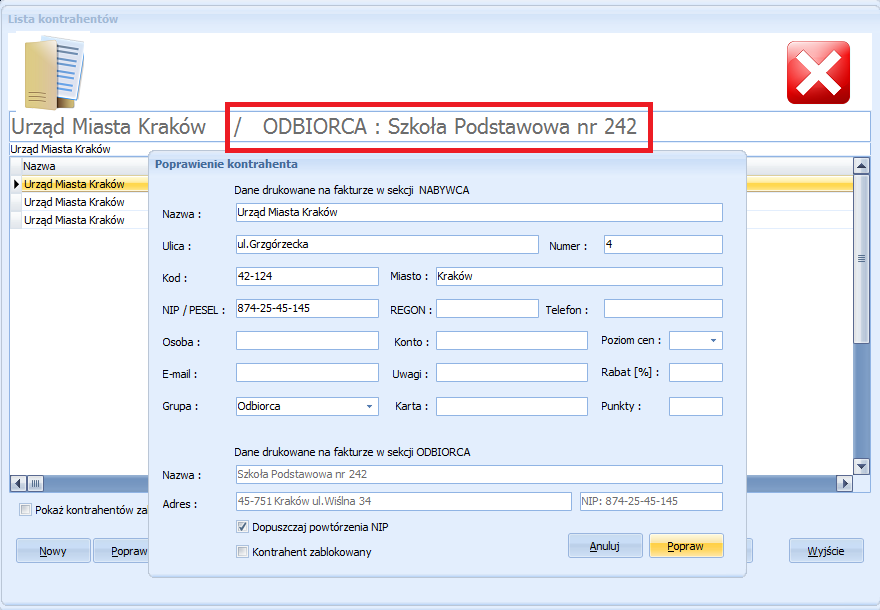Click the E-mail input field
This screenshot has height=610, width=880.
(x=308, y=373)
